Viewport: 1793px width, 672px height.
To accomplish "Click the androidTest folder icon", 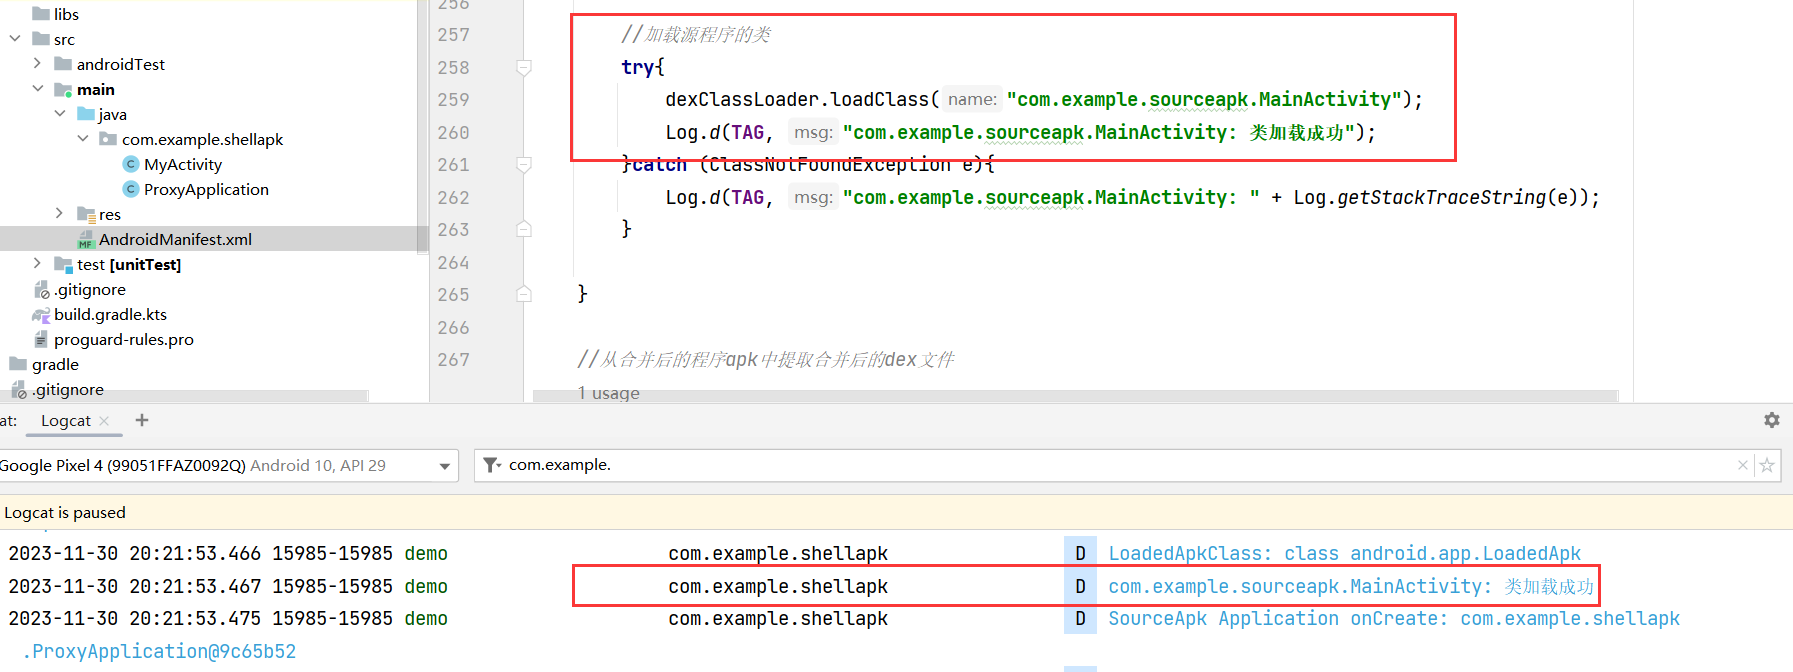I will (63, 64).
